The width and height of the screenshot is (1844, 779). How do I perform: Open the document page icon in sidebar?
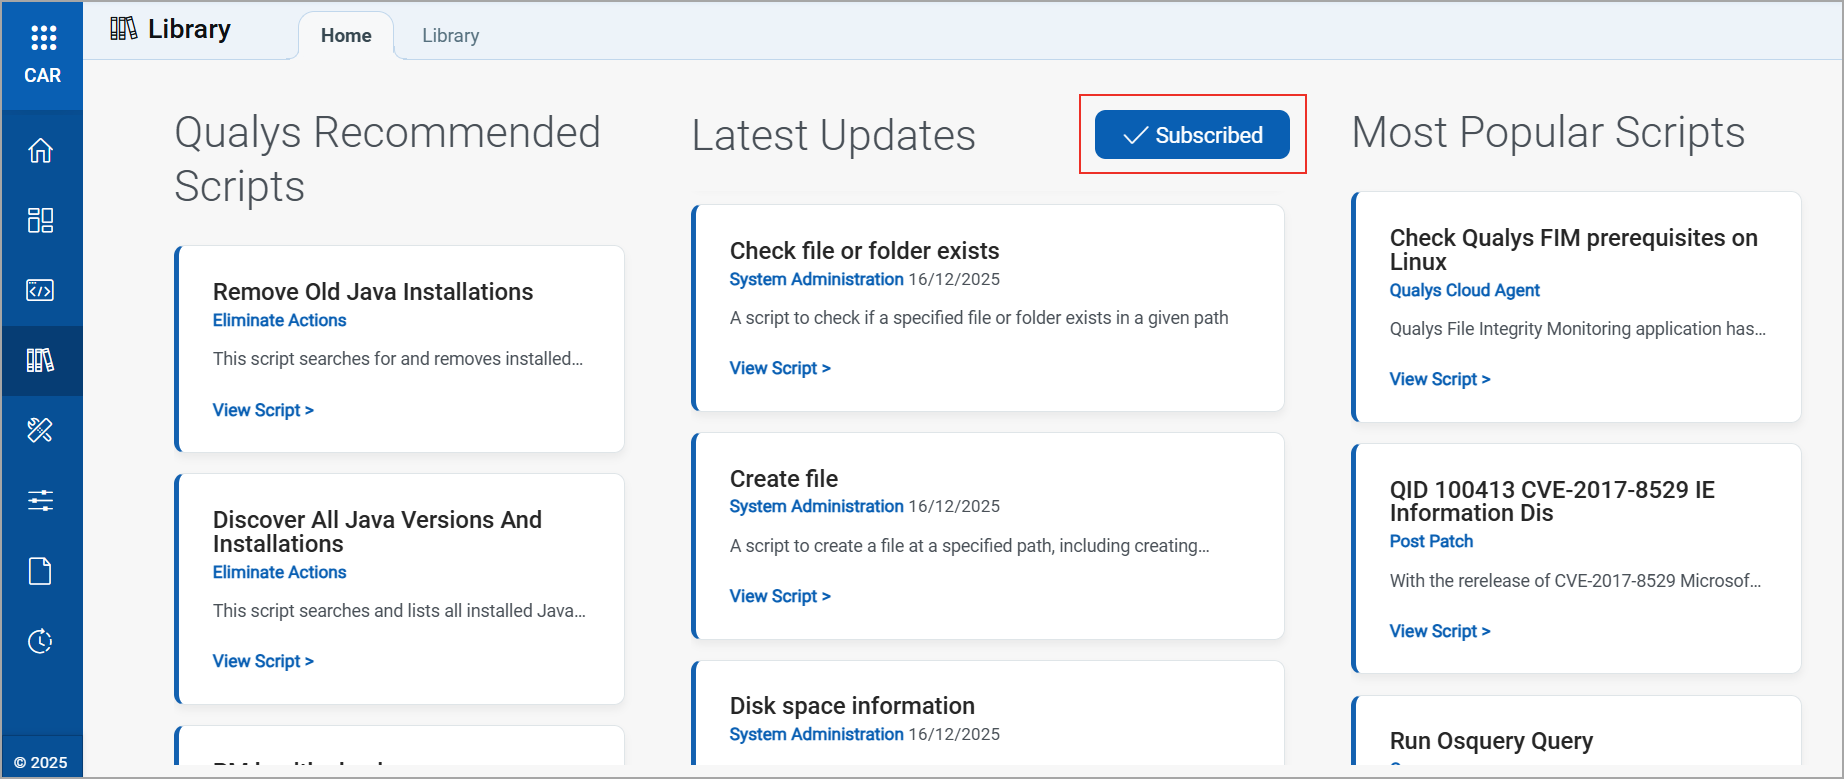pyautogui.click(x=41, y=571)
